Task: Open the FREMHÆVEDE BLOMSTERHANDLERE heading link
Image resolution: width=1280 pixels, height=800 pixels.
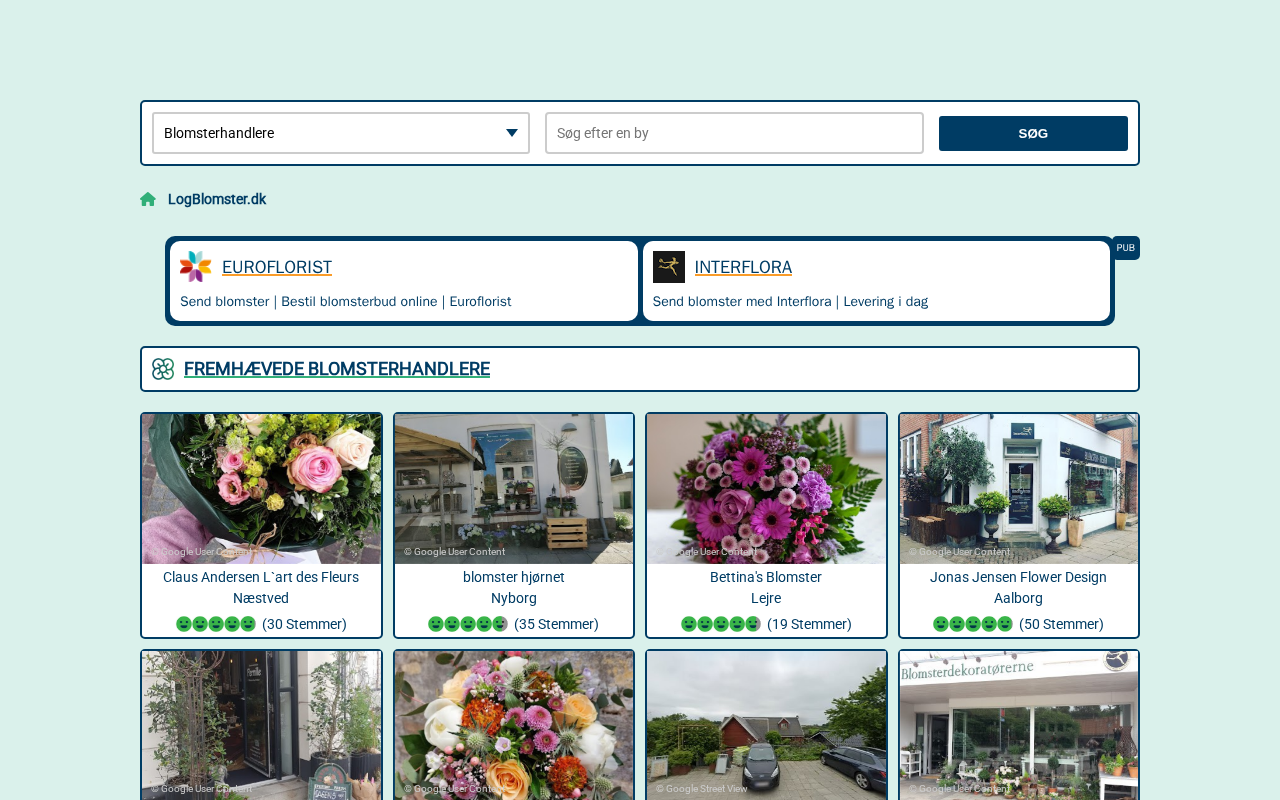Action: [x=337, y=369]
